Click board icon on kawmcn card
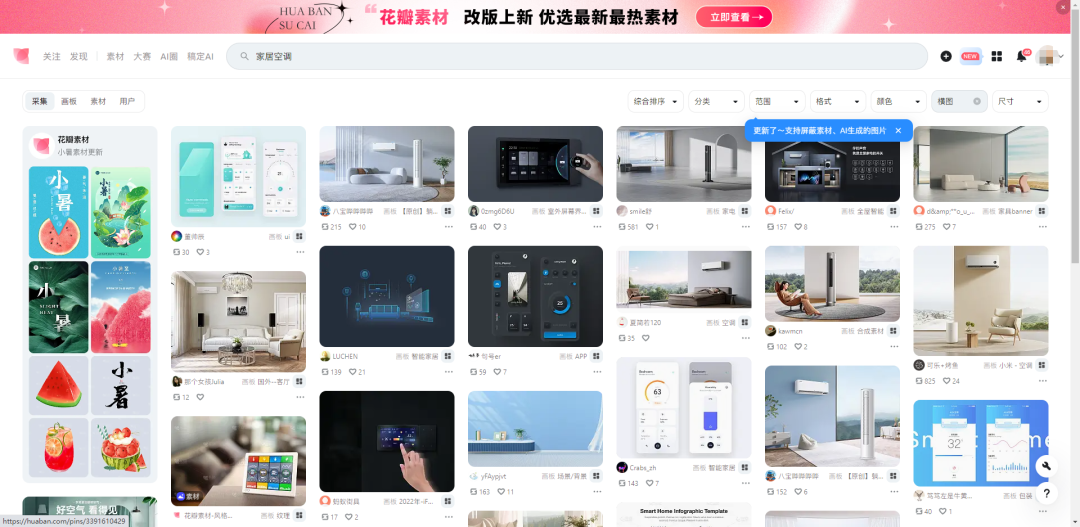Image resolution: width=1080 pixels, height=527 pixels. tap(893, 331)
